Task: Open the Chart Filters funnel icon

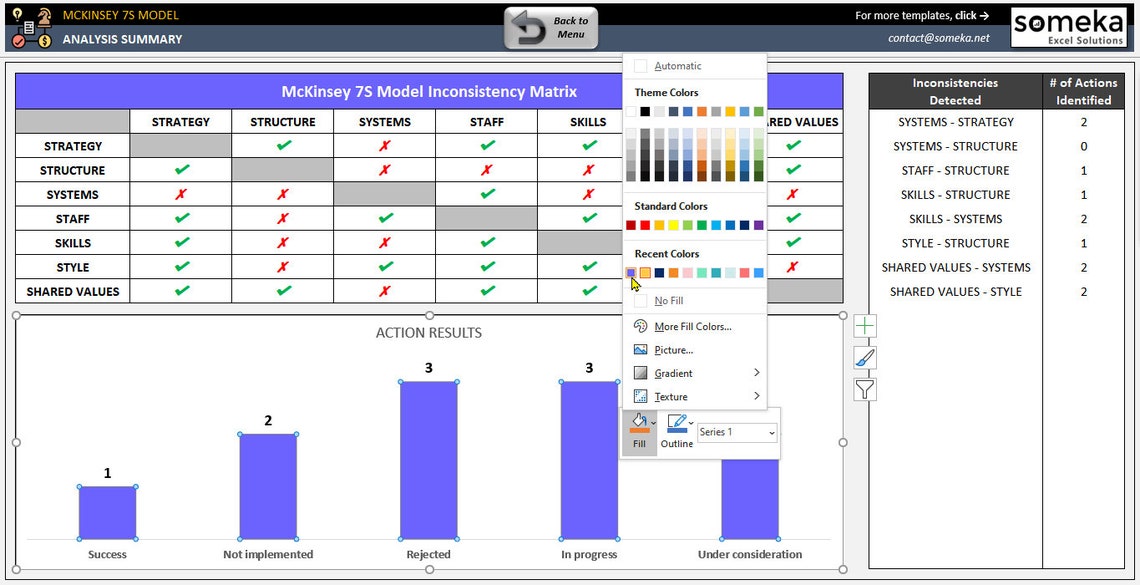Action: [x=864, y=389]
